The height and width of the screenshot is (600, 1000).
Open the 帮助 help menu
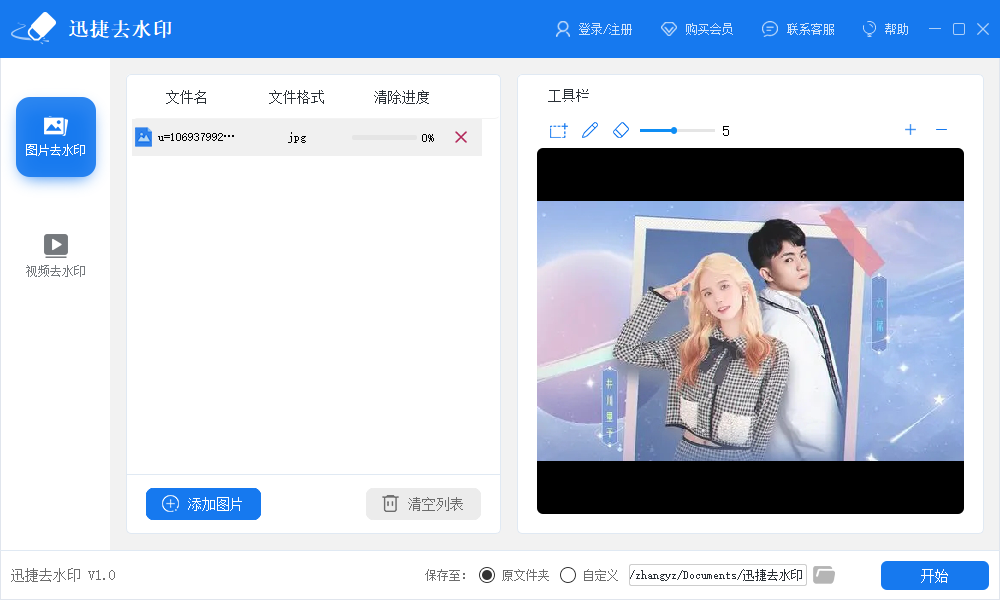point(885,29)
